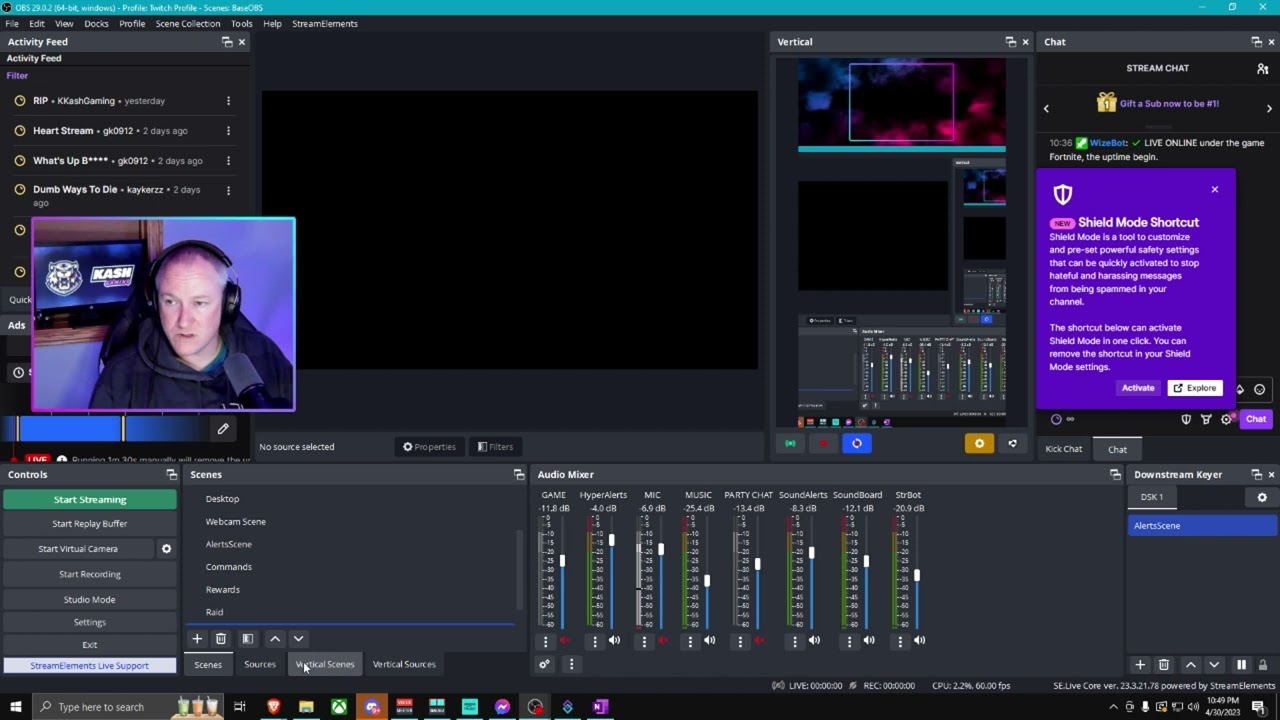Click the Start Recording button
Screen dimensions: 1280x720
tap(90, 574)
